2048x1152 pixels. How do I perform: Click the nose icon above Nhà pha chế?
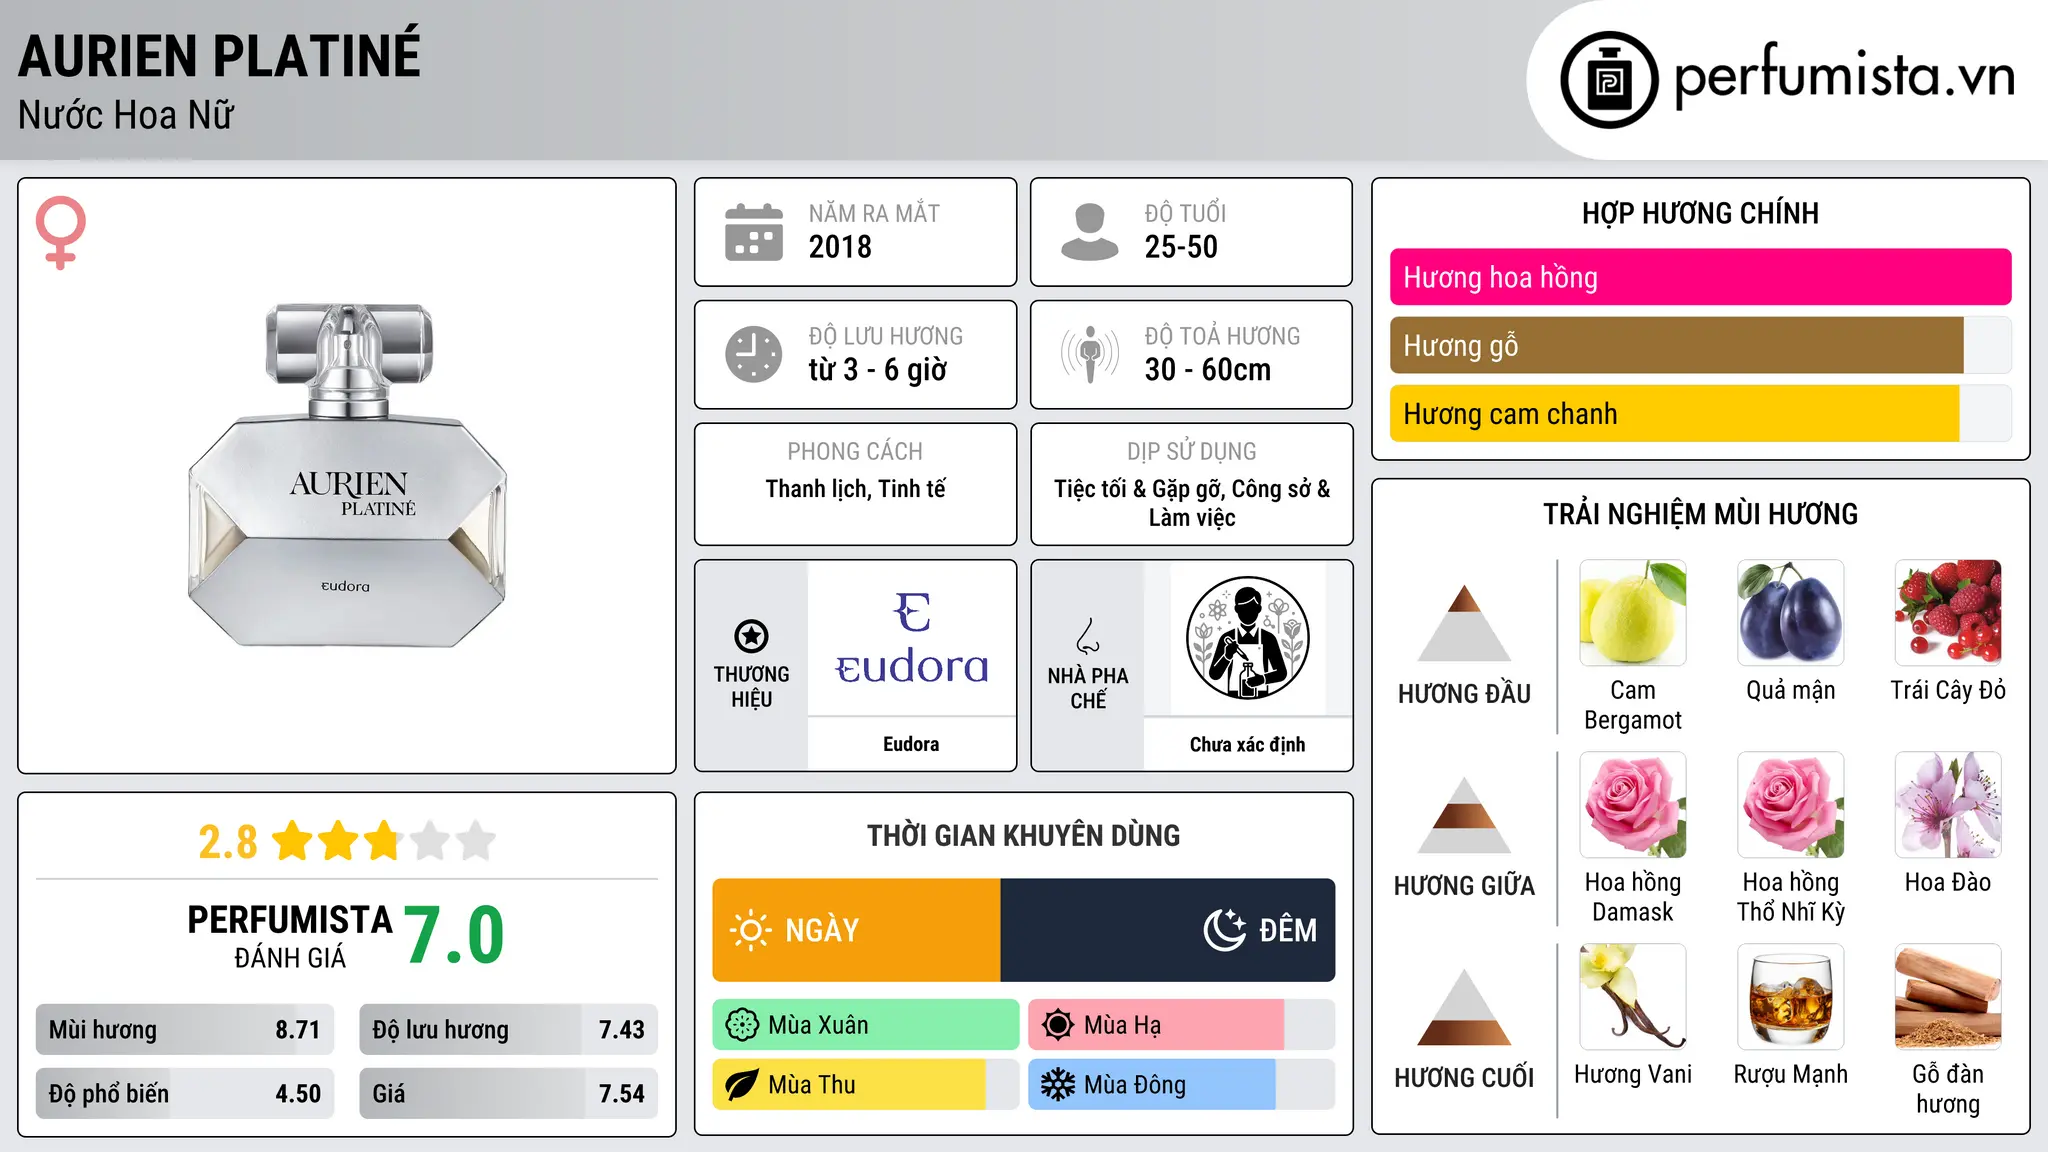point(1088,636)
